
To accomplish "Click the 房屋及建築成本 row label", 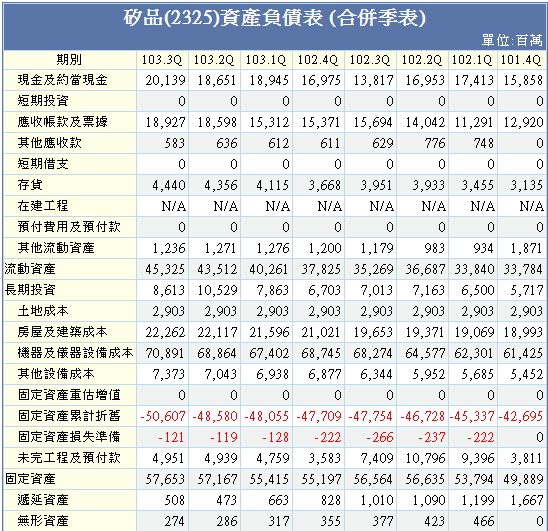I will 63,332.
